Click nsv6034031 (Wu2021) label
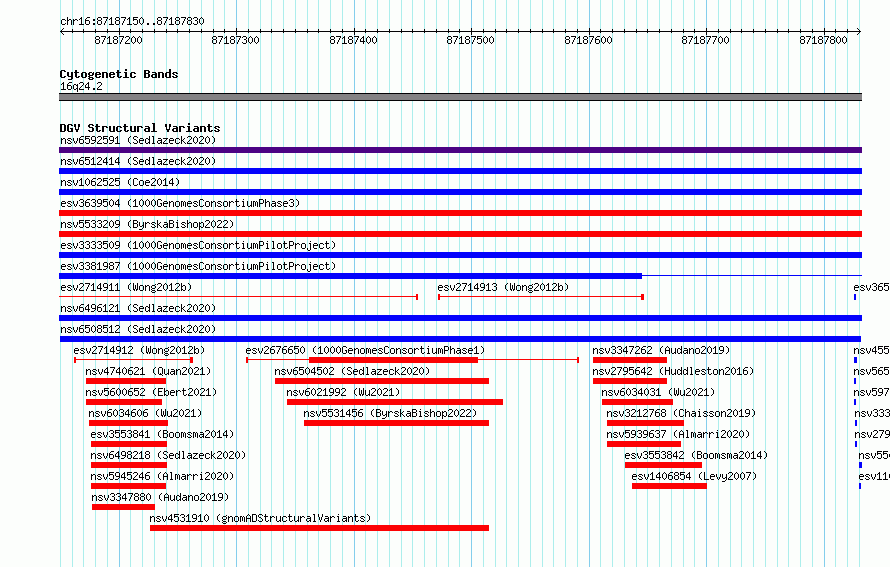The width and height of the screenshot is (890, 567). (658, 392)
